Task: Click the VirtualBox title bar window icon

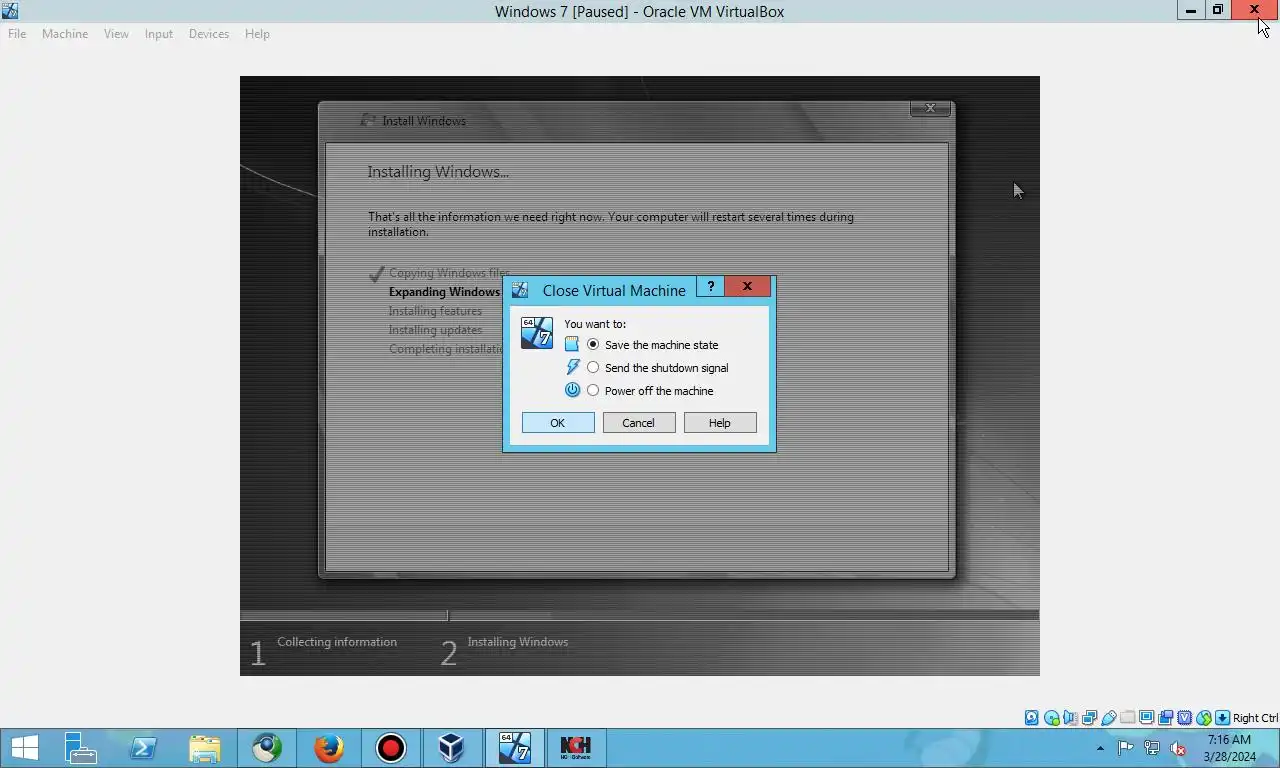Action: pyautogui.click(x=10, y=11)
